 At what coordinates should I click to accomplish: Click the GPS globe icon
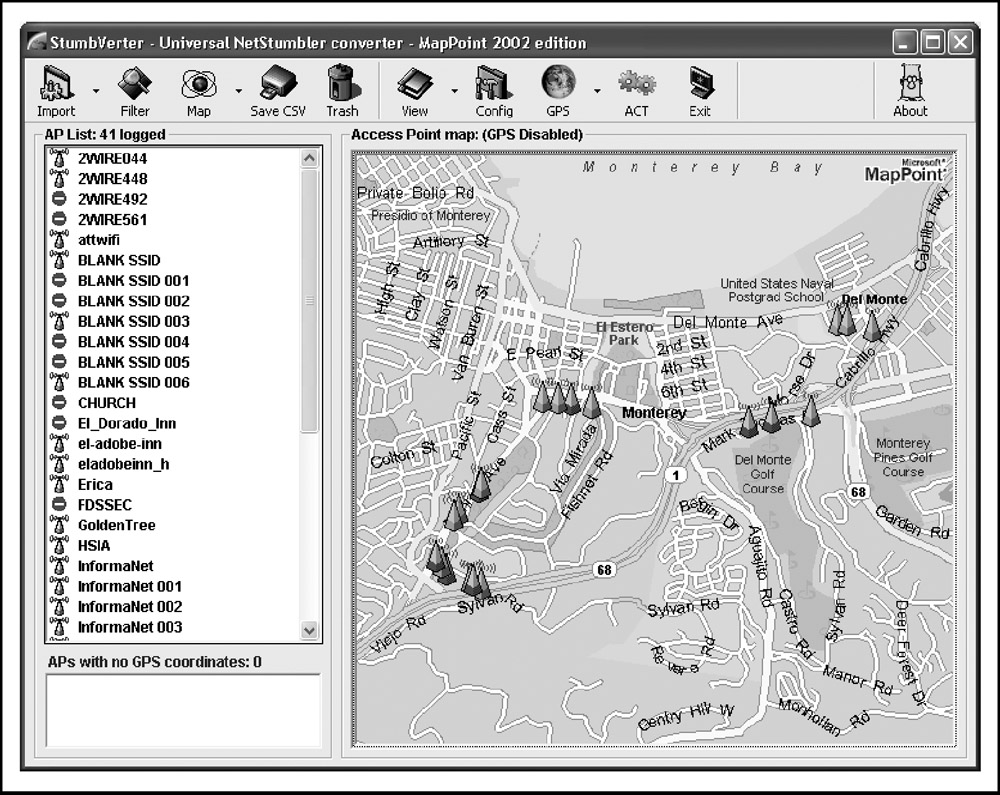coord(558,92)
